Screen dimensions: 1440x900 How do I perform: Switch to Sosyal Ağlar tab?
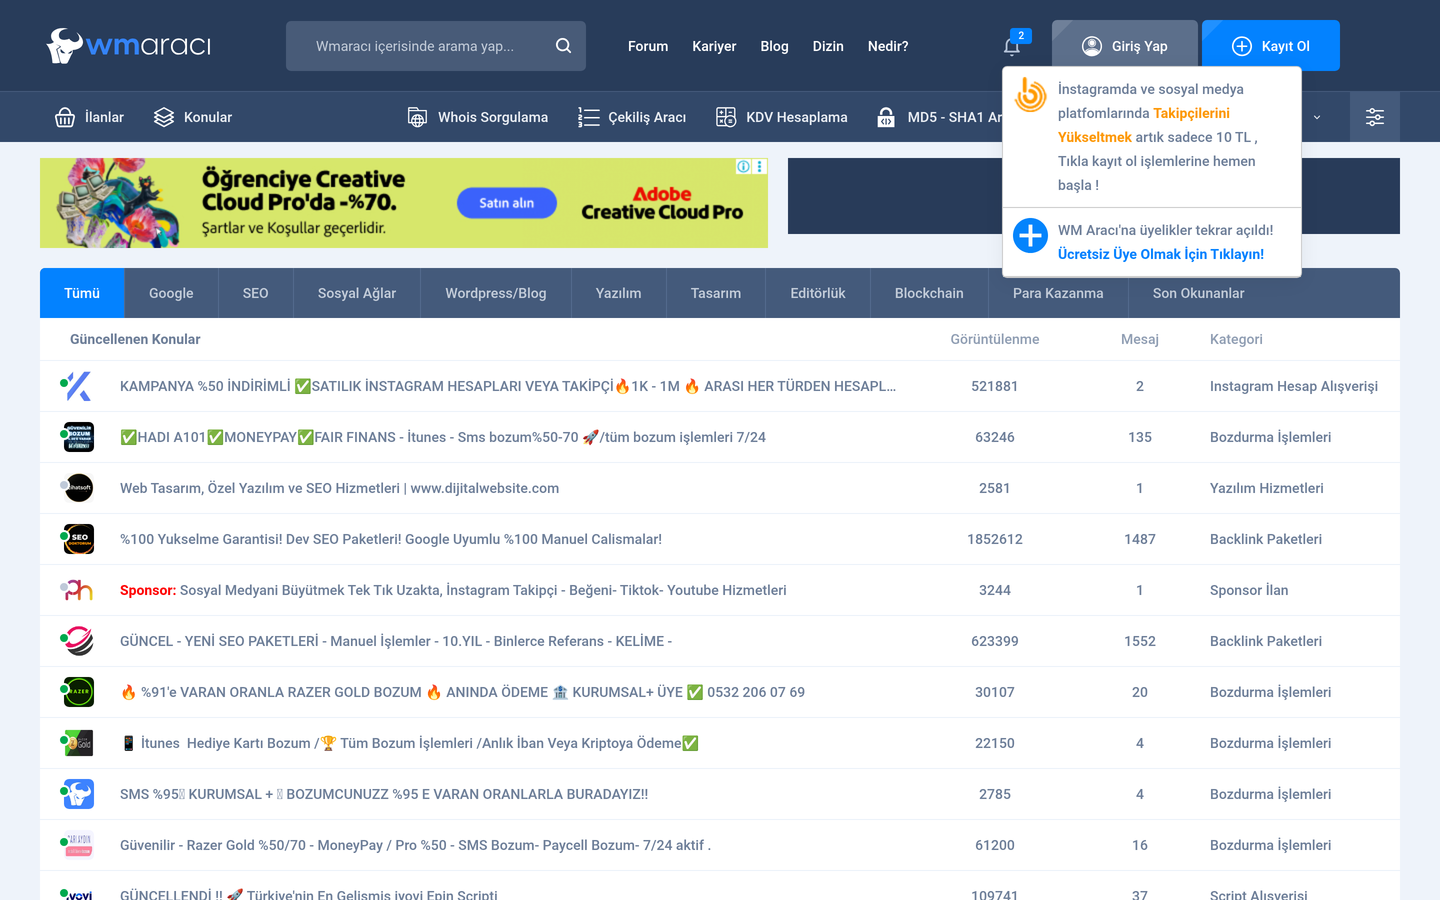click(x=357, y=293)
